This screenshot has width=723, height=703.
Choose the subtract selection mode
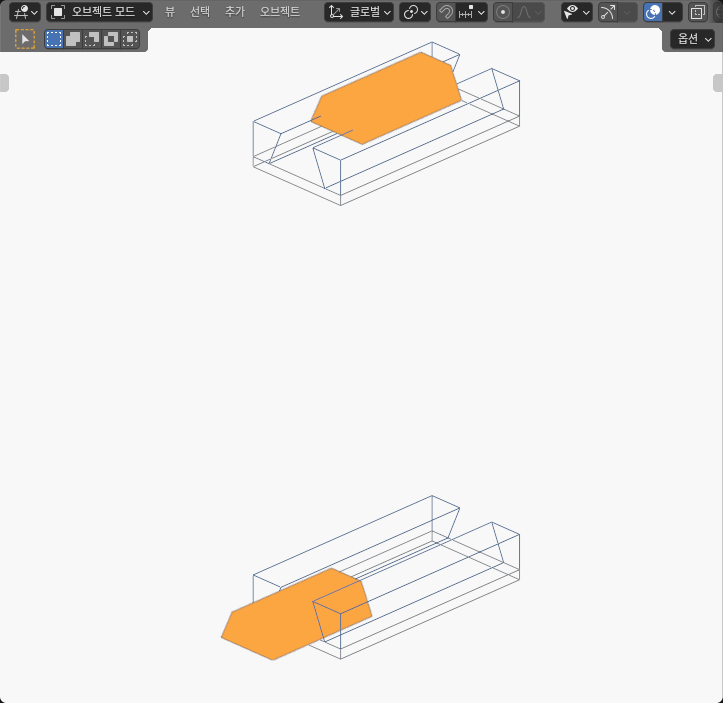pyautogui.click(x=92, y=39)
